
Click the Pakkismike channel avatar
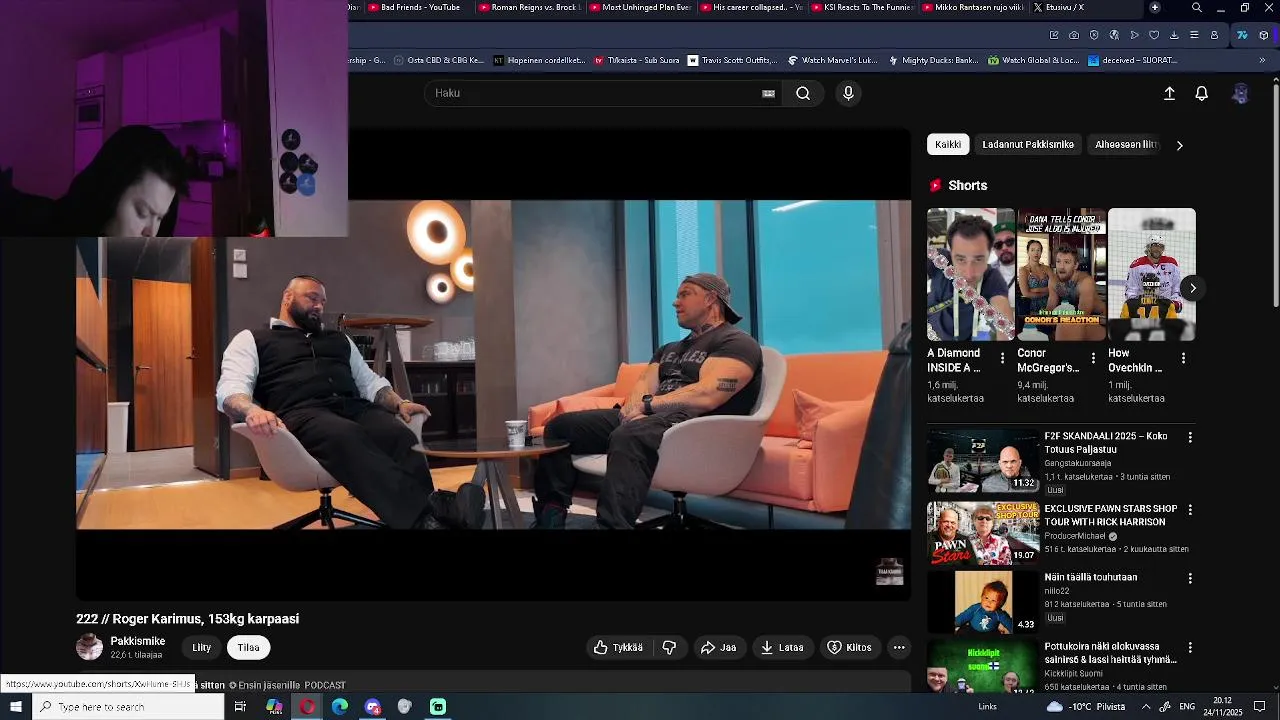[x=89, y=647]
